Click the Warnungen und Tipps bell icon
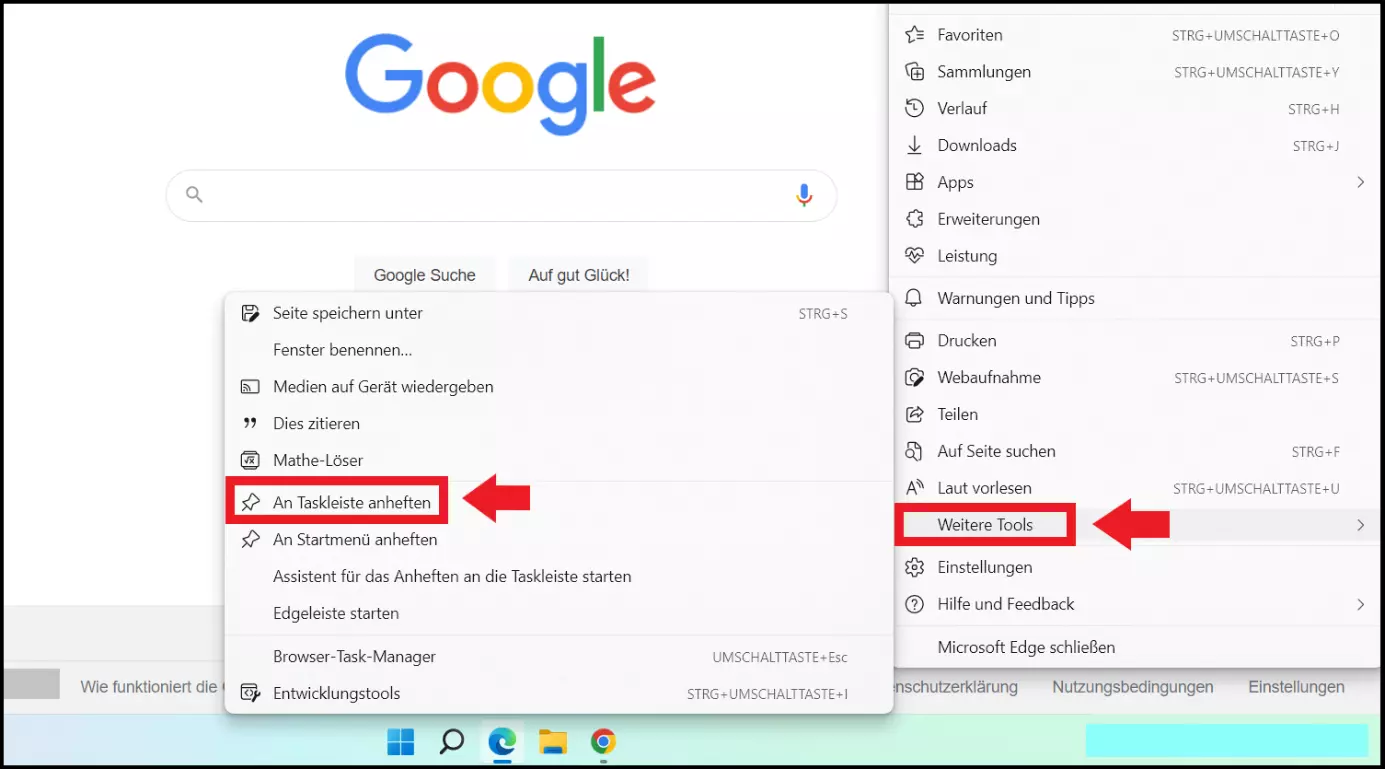The width and height of the screenshot is (1385, 769). (x=914, y=298)
